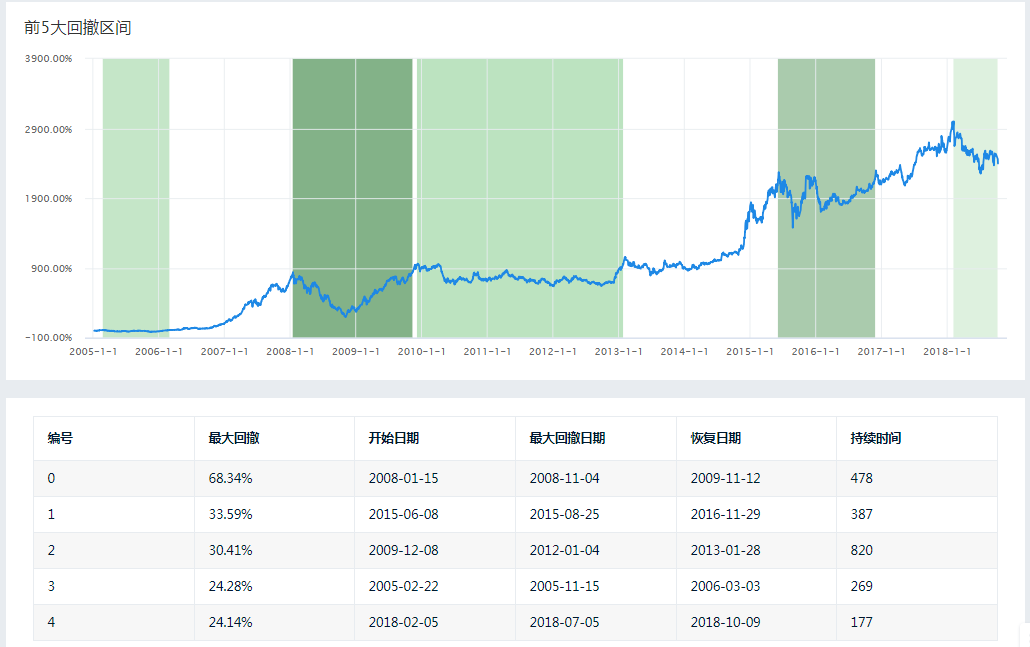The height and width of the screenshot is (647, 1030).
Task: Click recovery date 2013-01-28
Action: click(x=725, y=550)
